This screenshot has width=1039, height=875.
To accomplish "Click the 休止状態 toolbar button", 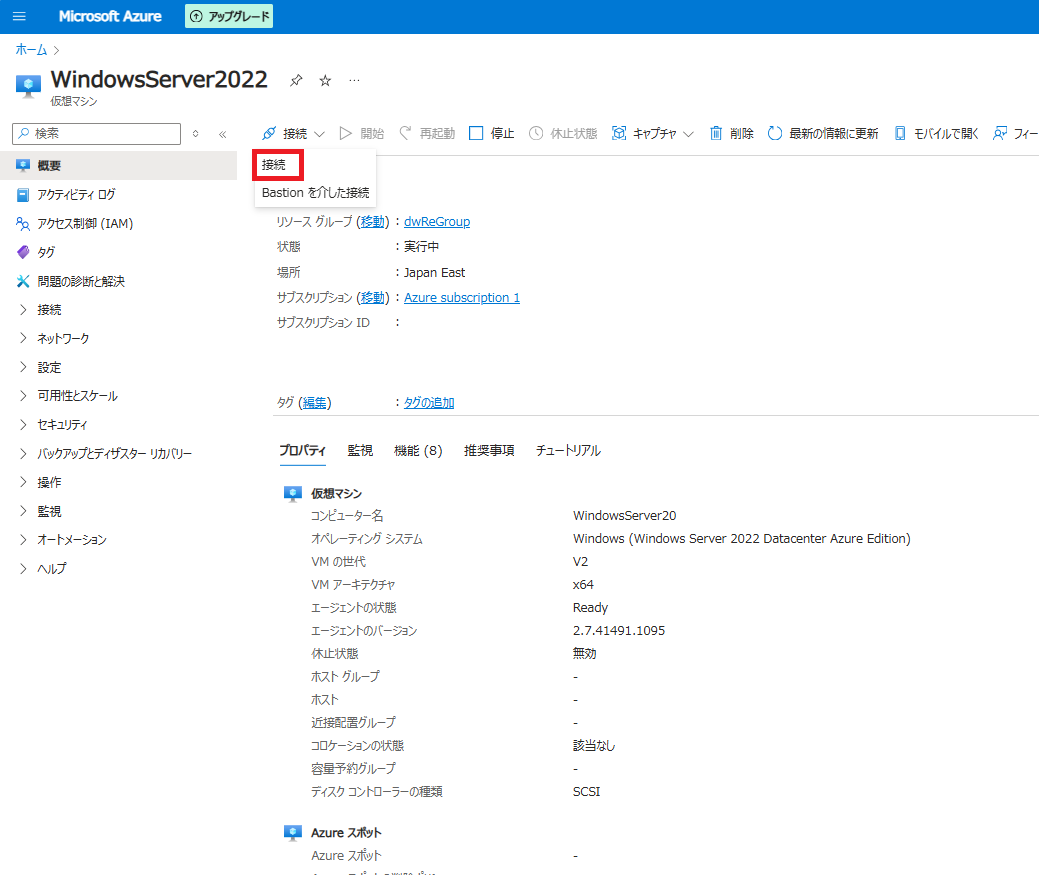I will click(x=563, y=134).
